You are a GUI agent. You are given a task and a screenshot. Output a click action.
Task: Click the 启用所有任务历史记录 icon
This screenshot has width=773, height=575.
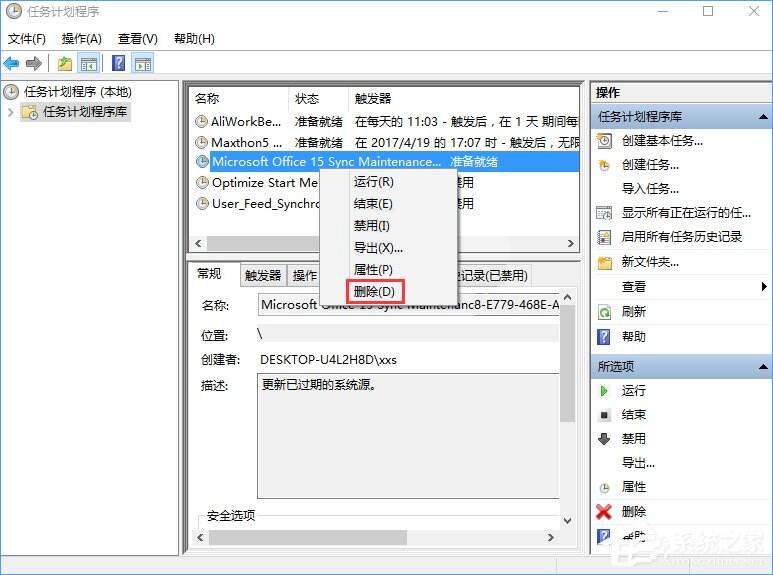(x=604, y=237)
